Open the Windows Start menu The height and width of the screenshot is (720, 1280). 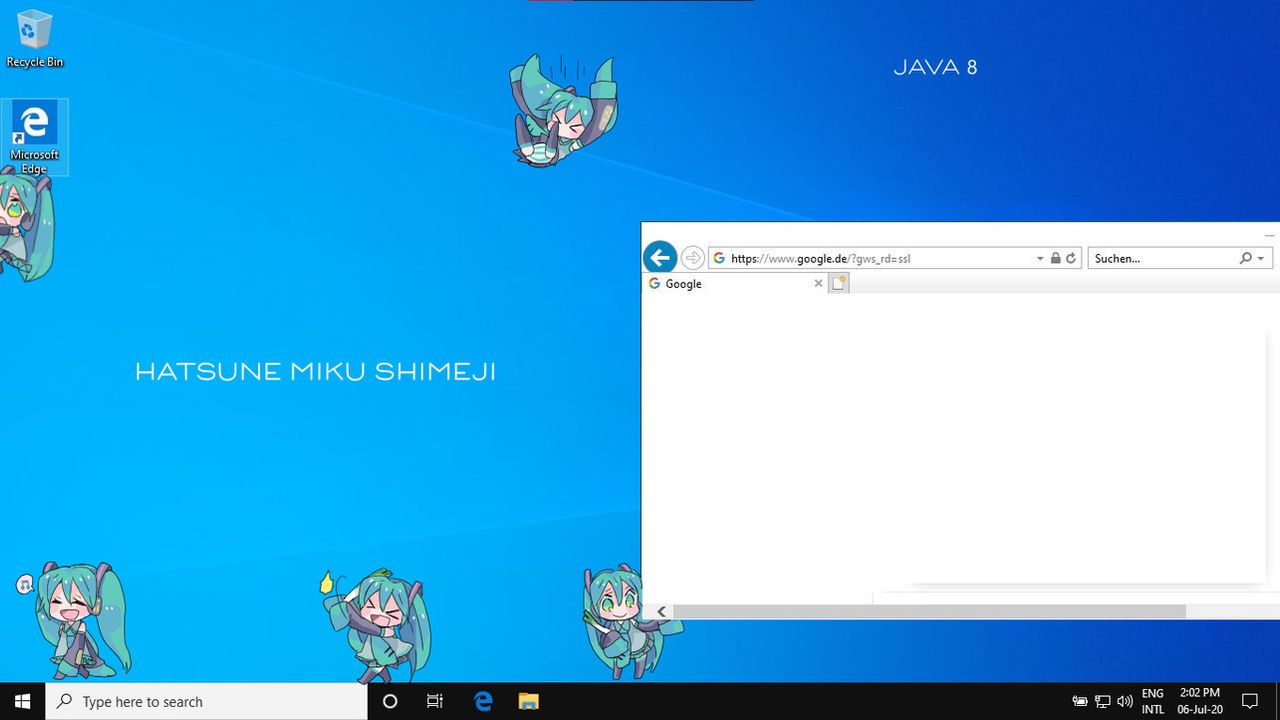pyautogui.click(x=22, y=701)
